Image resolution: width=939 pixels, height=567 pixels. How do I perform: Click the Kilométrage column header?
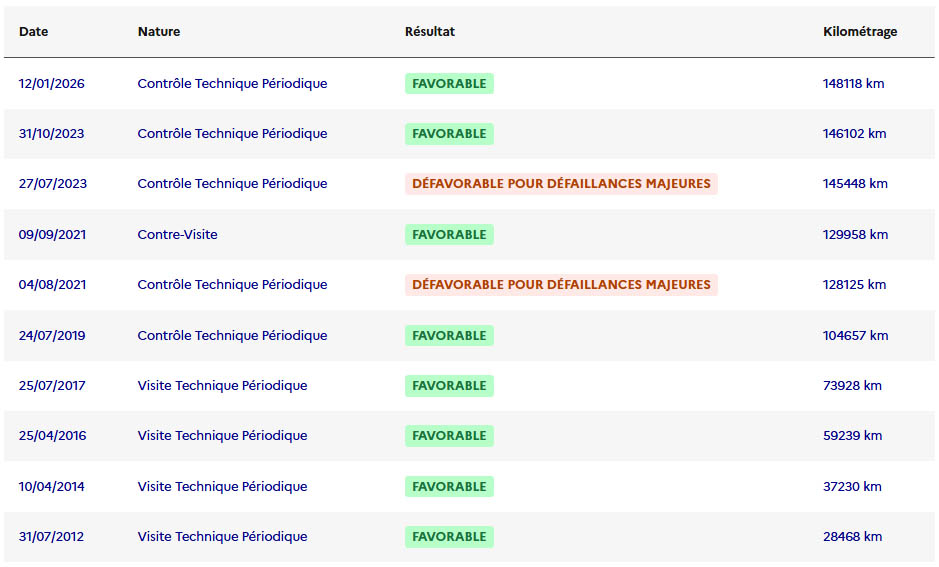tap(859, 31)
